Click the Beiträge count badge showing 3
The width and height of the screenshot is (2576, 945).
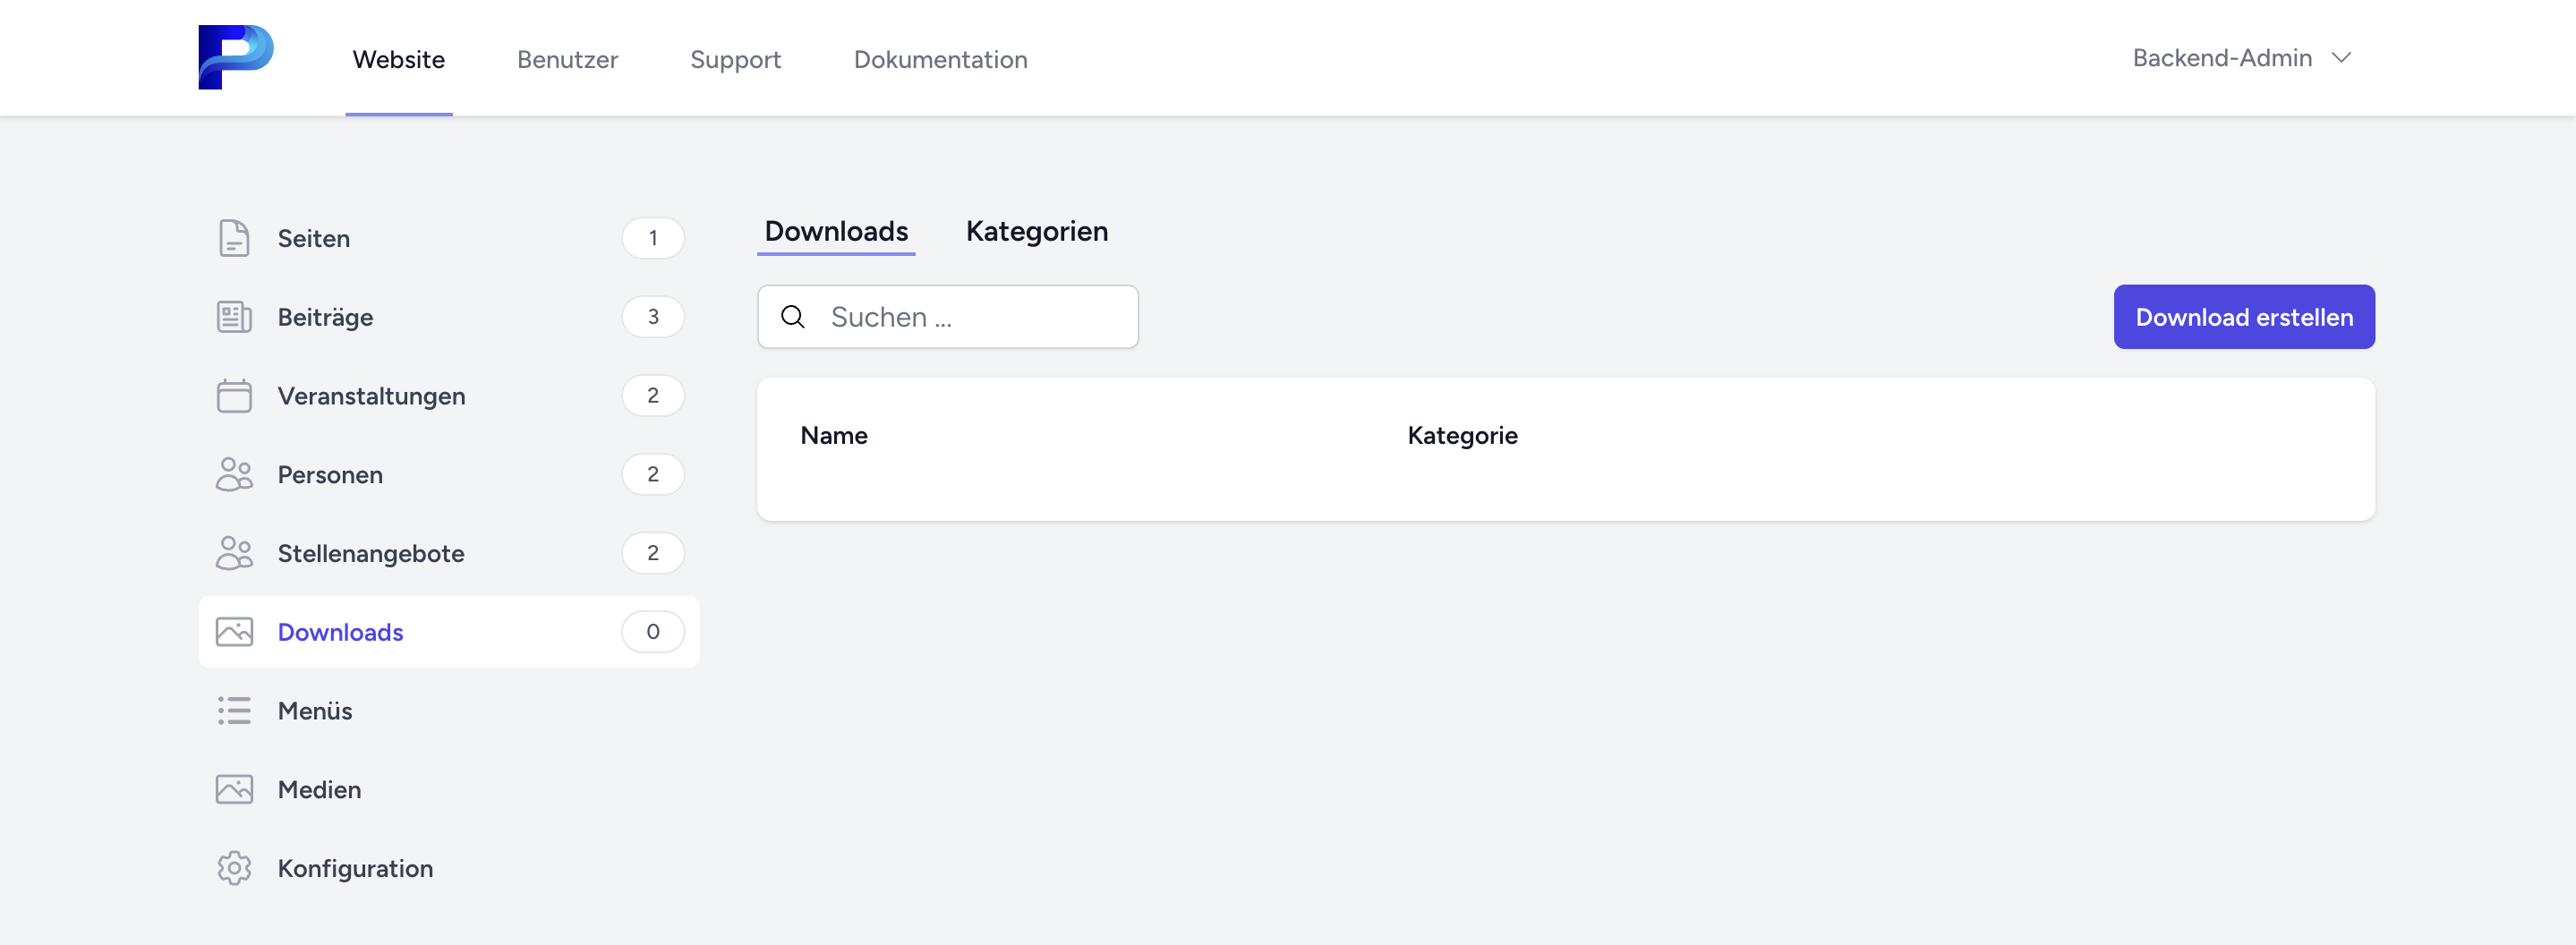652,317
